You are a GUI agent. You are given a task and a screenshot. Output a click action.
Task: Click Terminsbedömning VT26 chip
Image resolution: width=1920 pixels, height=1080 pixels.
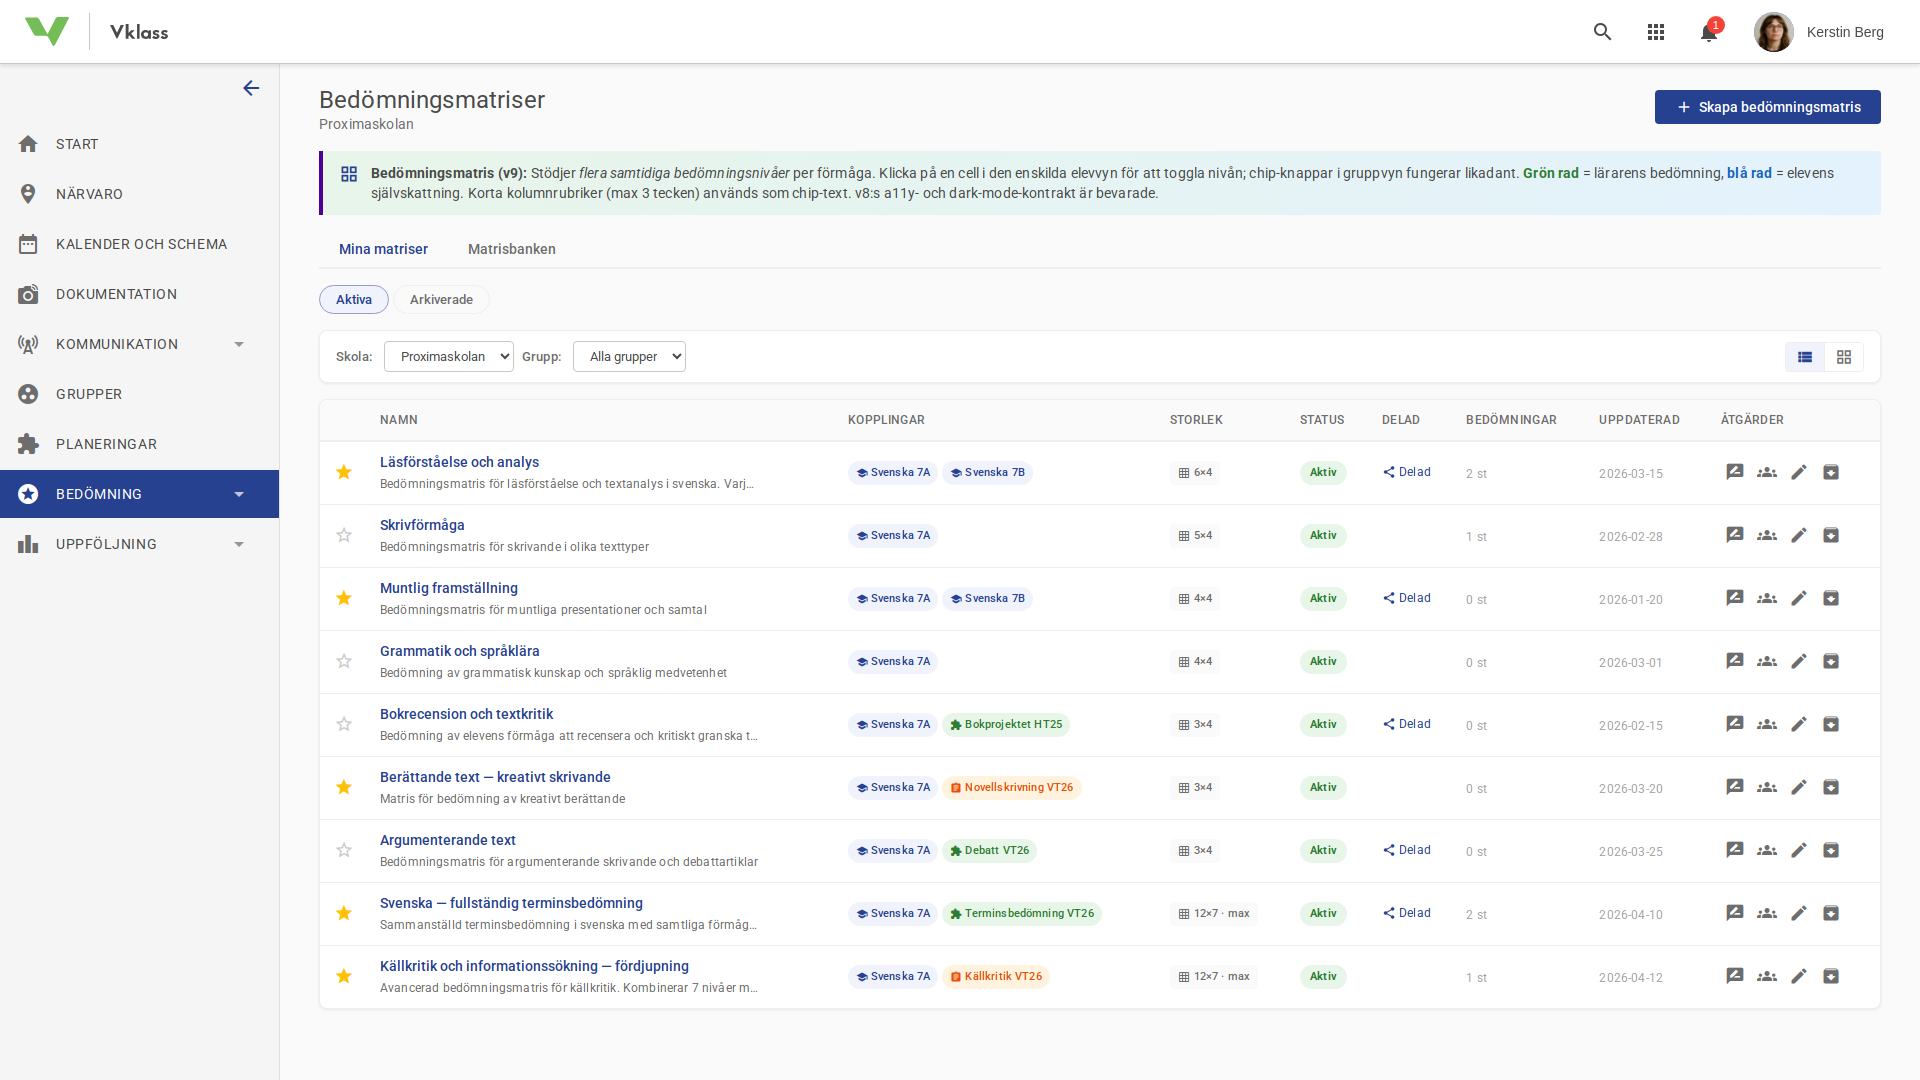pos(1021,914)
